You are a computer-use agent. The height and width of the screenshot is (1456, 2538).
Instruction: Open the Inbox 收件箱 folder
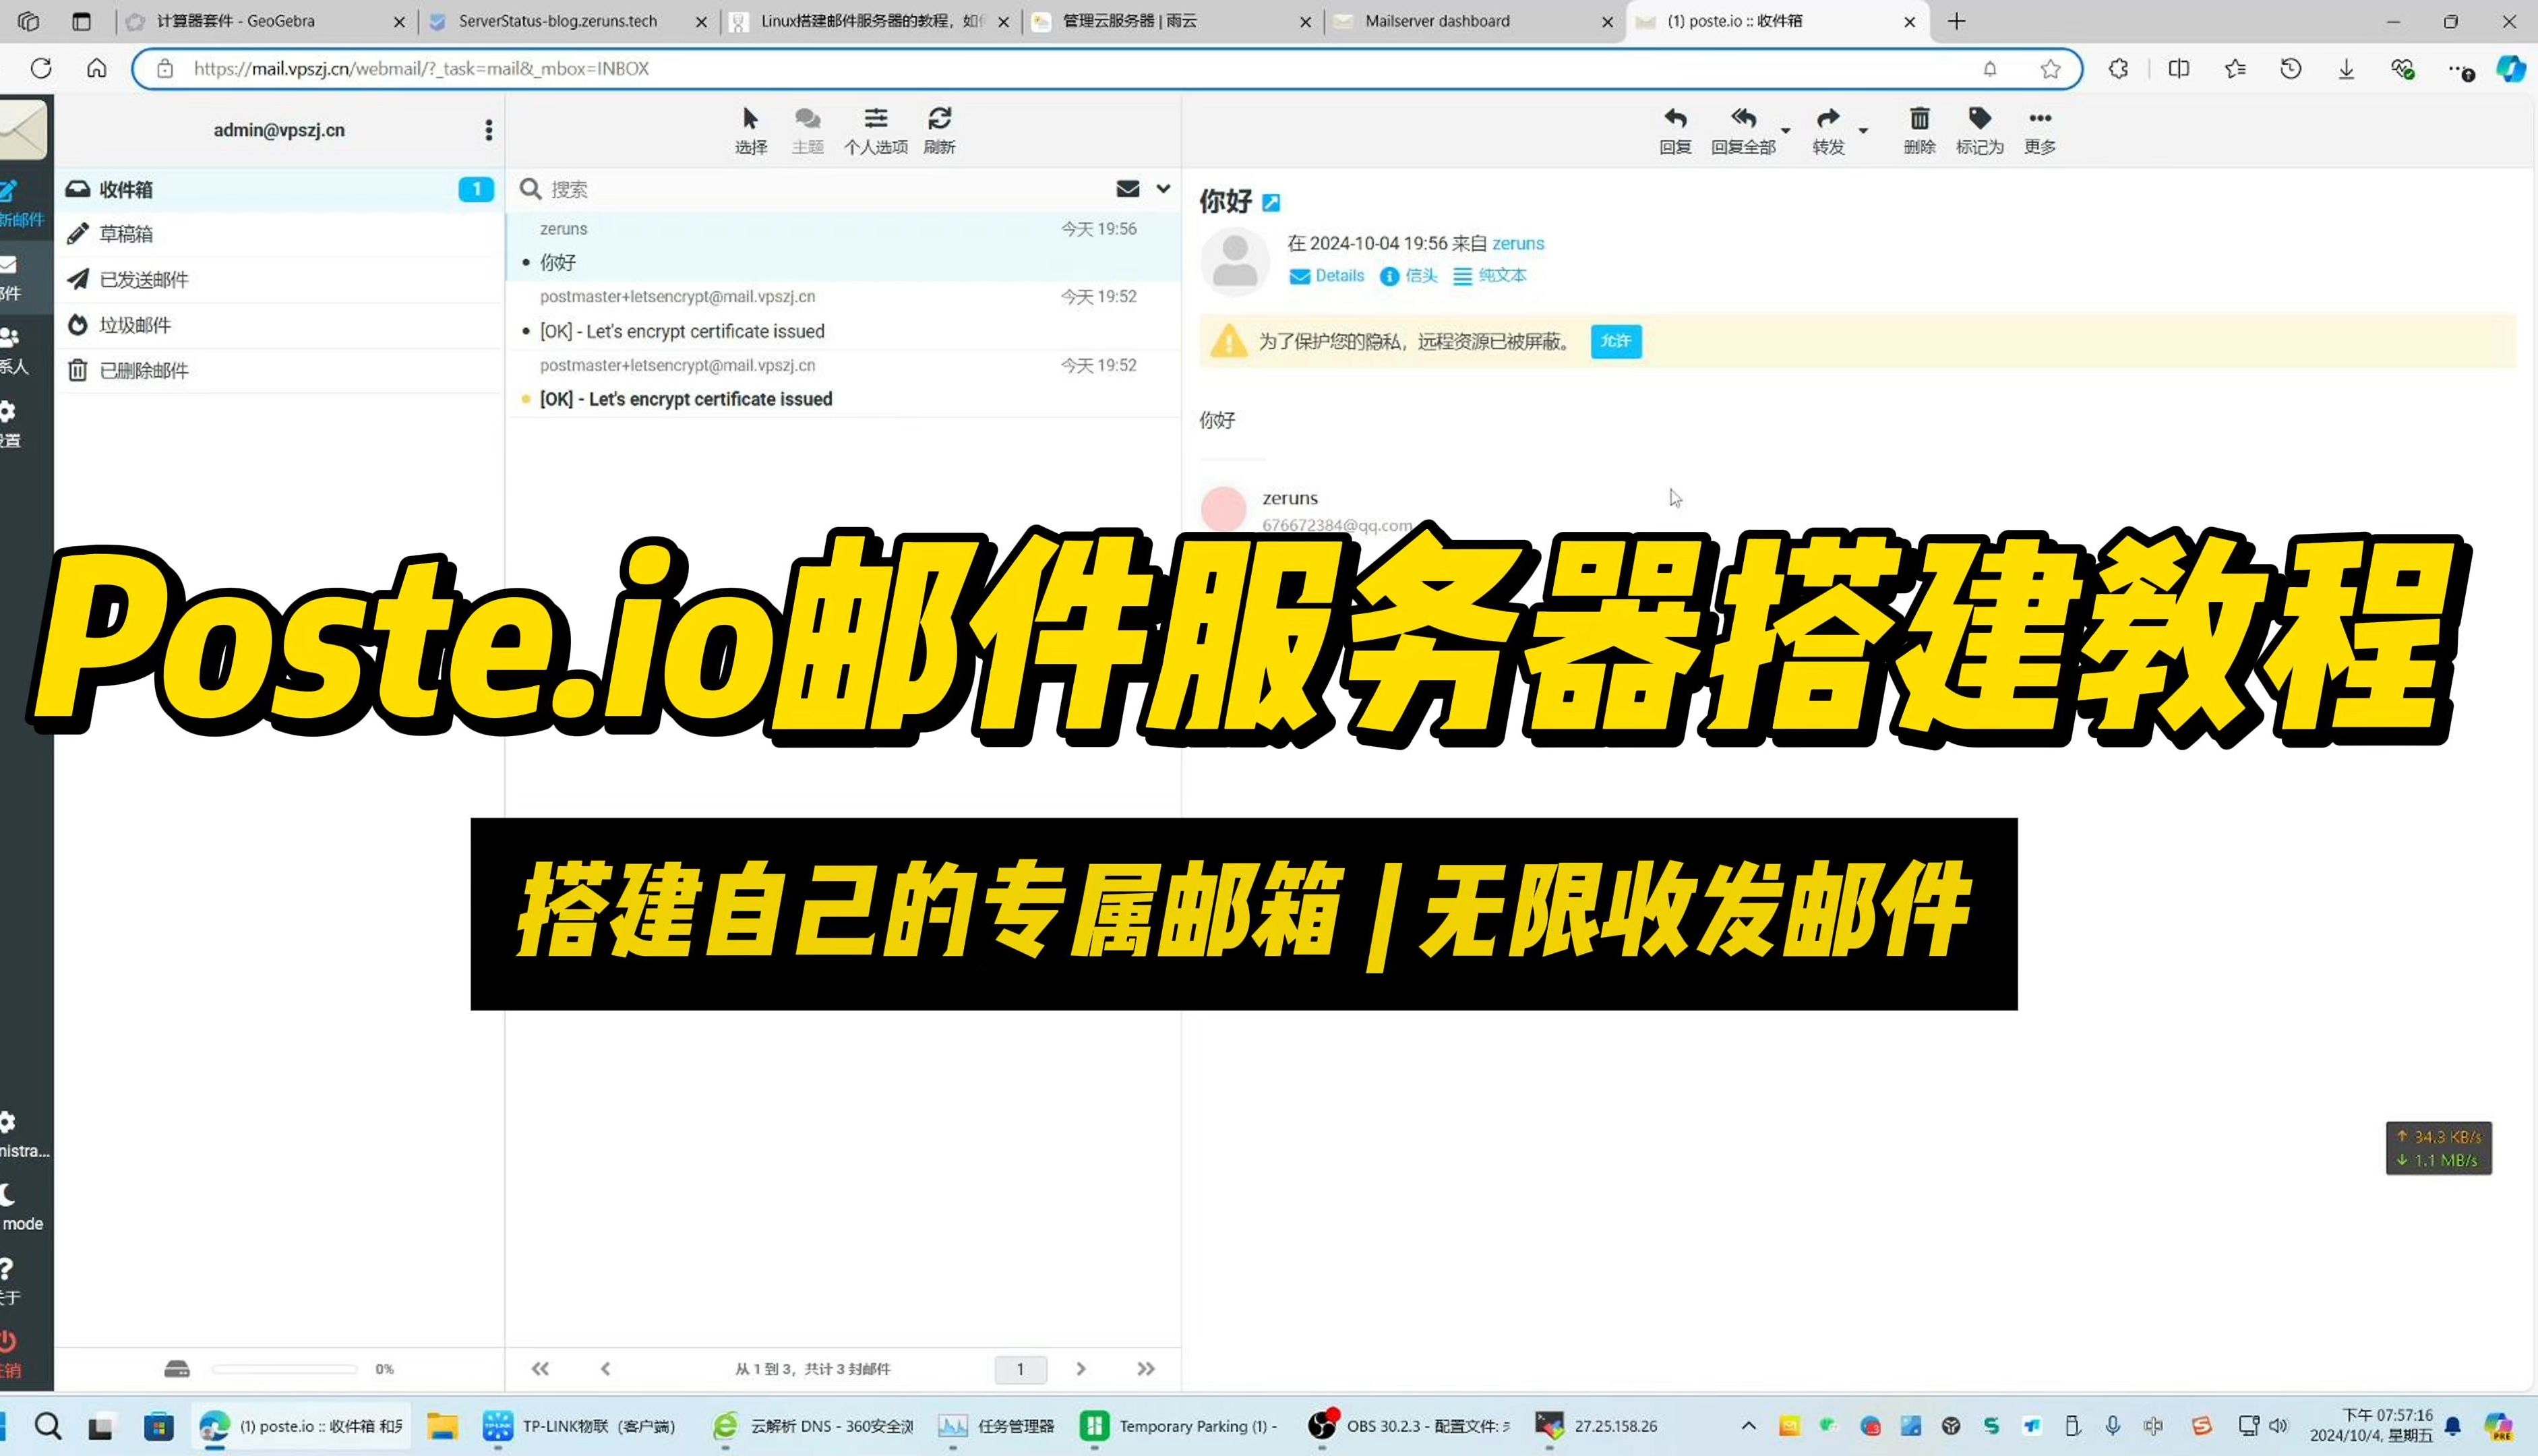(279, 189)
